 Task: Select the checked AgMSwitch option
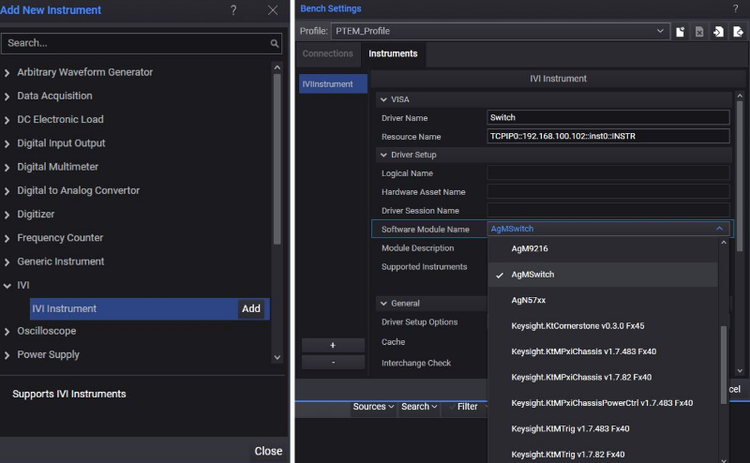coord(533,274)
